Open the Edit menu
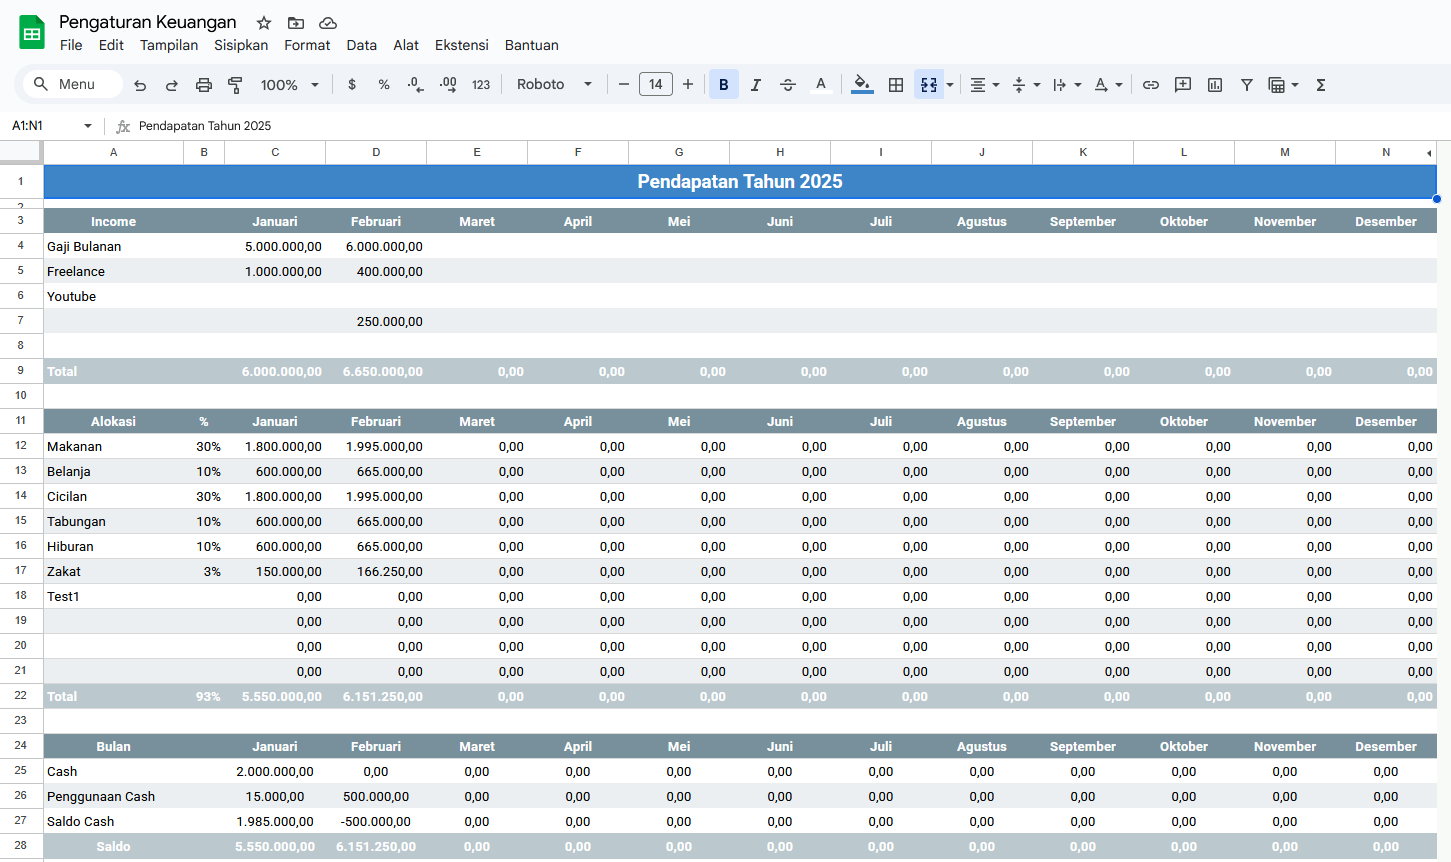The width and height of the screenshot is (1451, 862). 111,45
